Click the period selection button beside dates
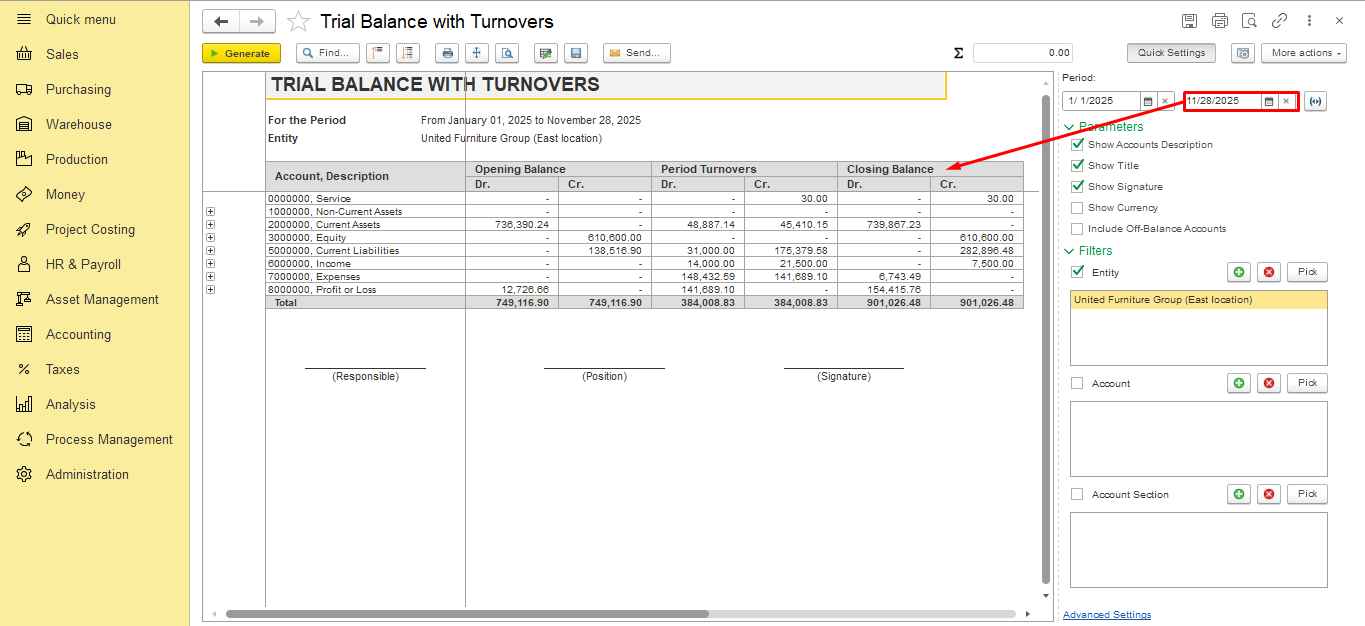Image resolution: width=1365 pixels, height=626 pixels. (x=1315, y=101)
